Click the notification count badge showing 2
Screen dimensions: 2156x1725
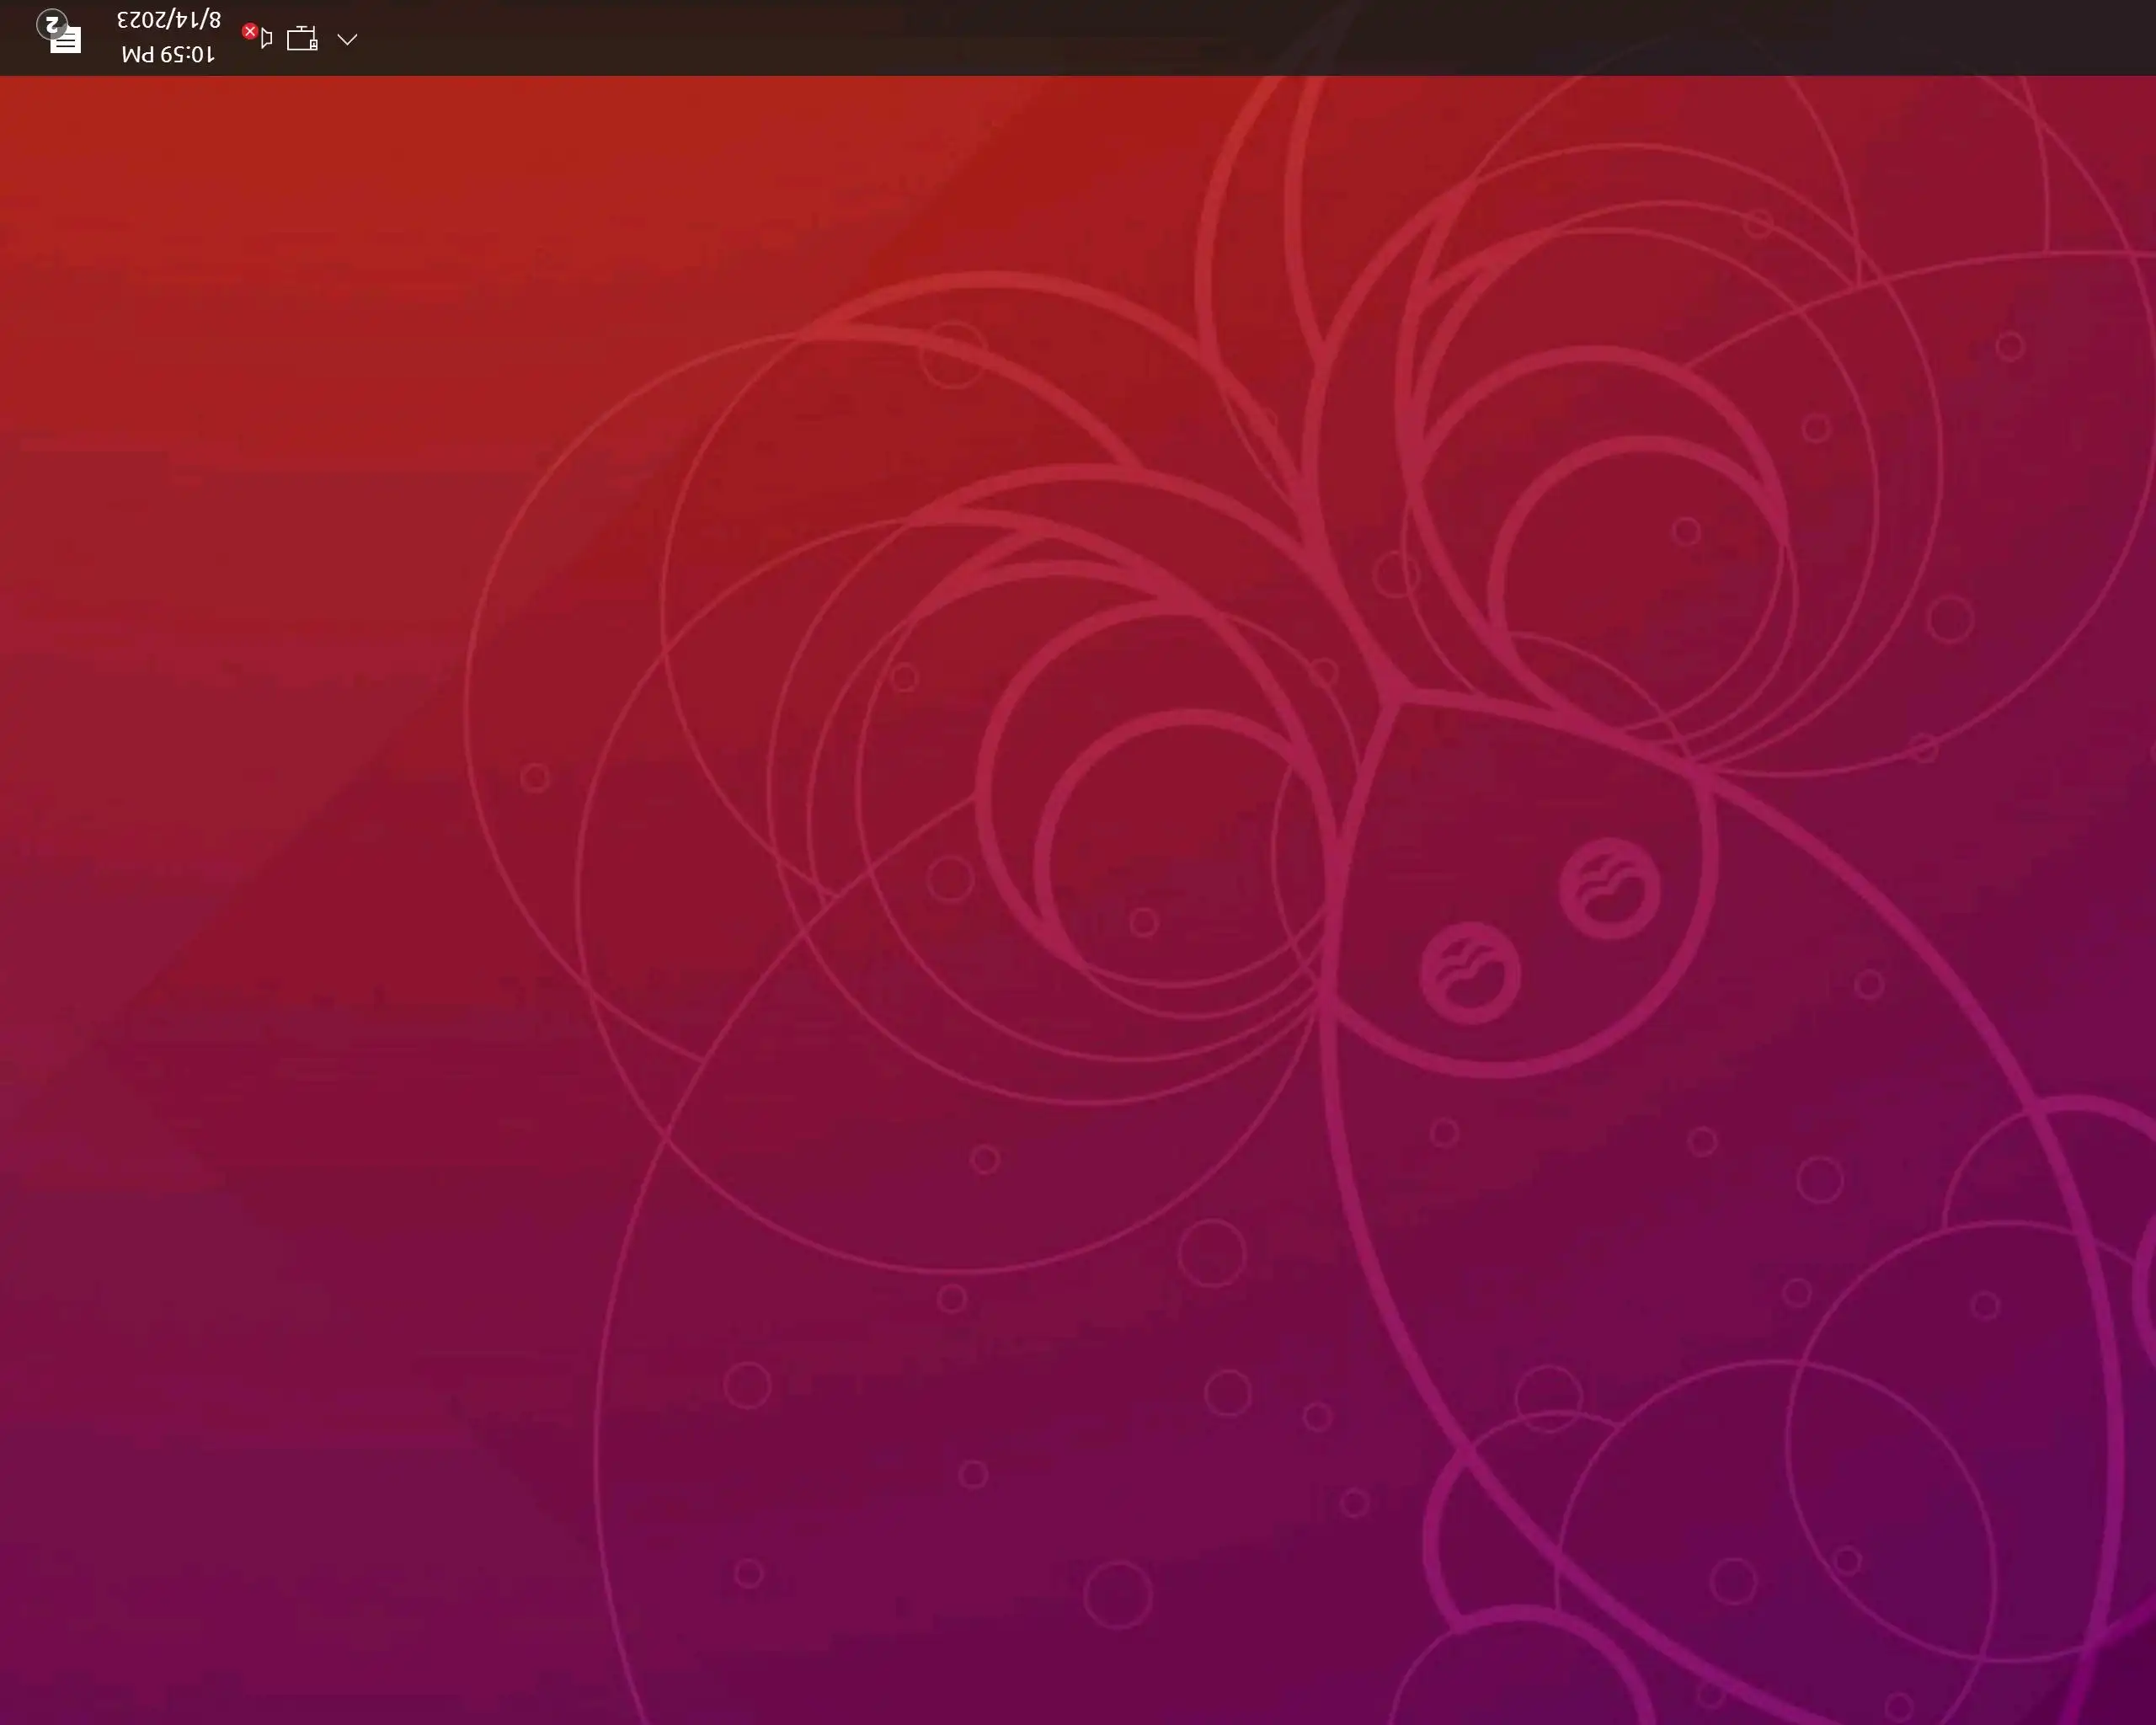pyautogui.click(x=51, y=24)
